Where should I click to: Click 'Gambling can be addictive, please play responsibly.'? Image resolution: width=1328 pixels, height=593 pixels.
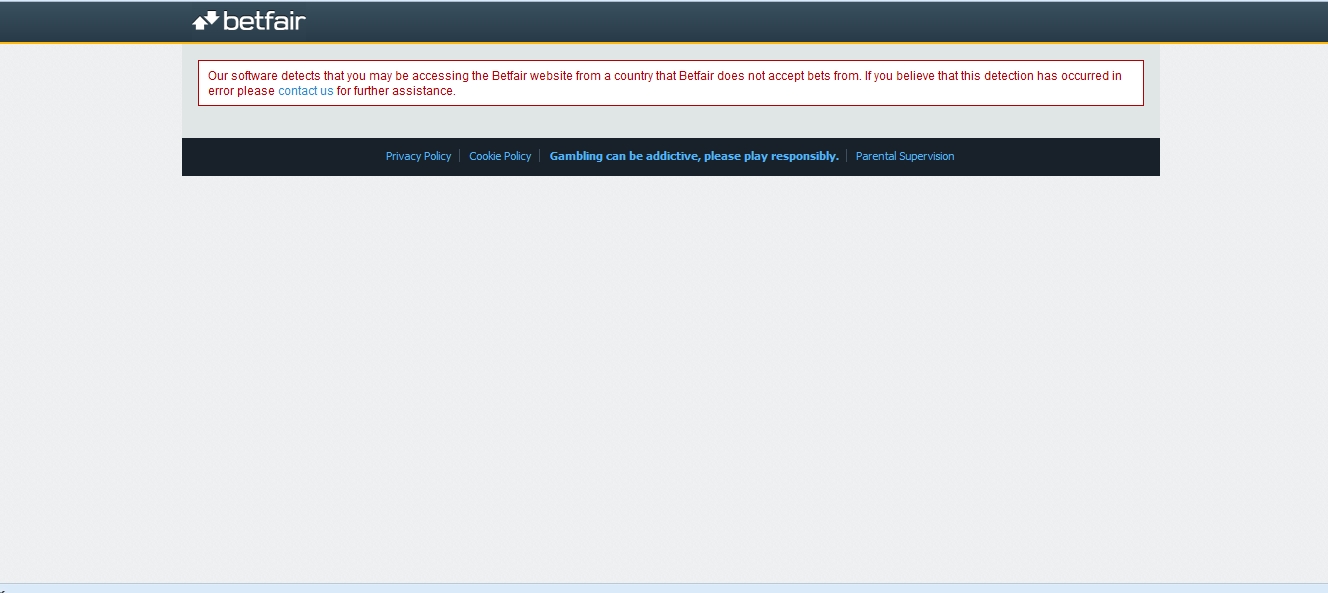pos(694,156)
